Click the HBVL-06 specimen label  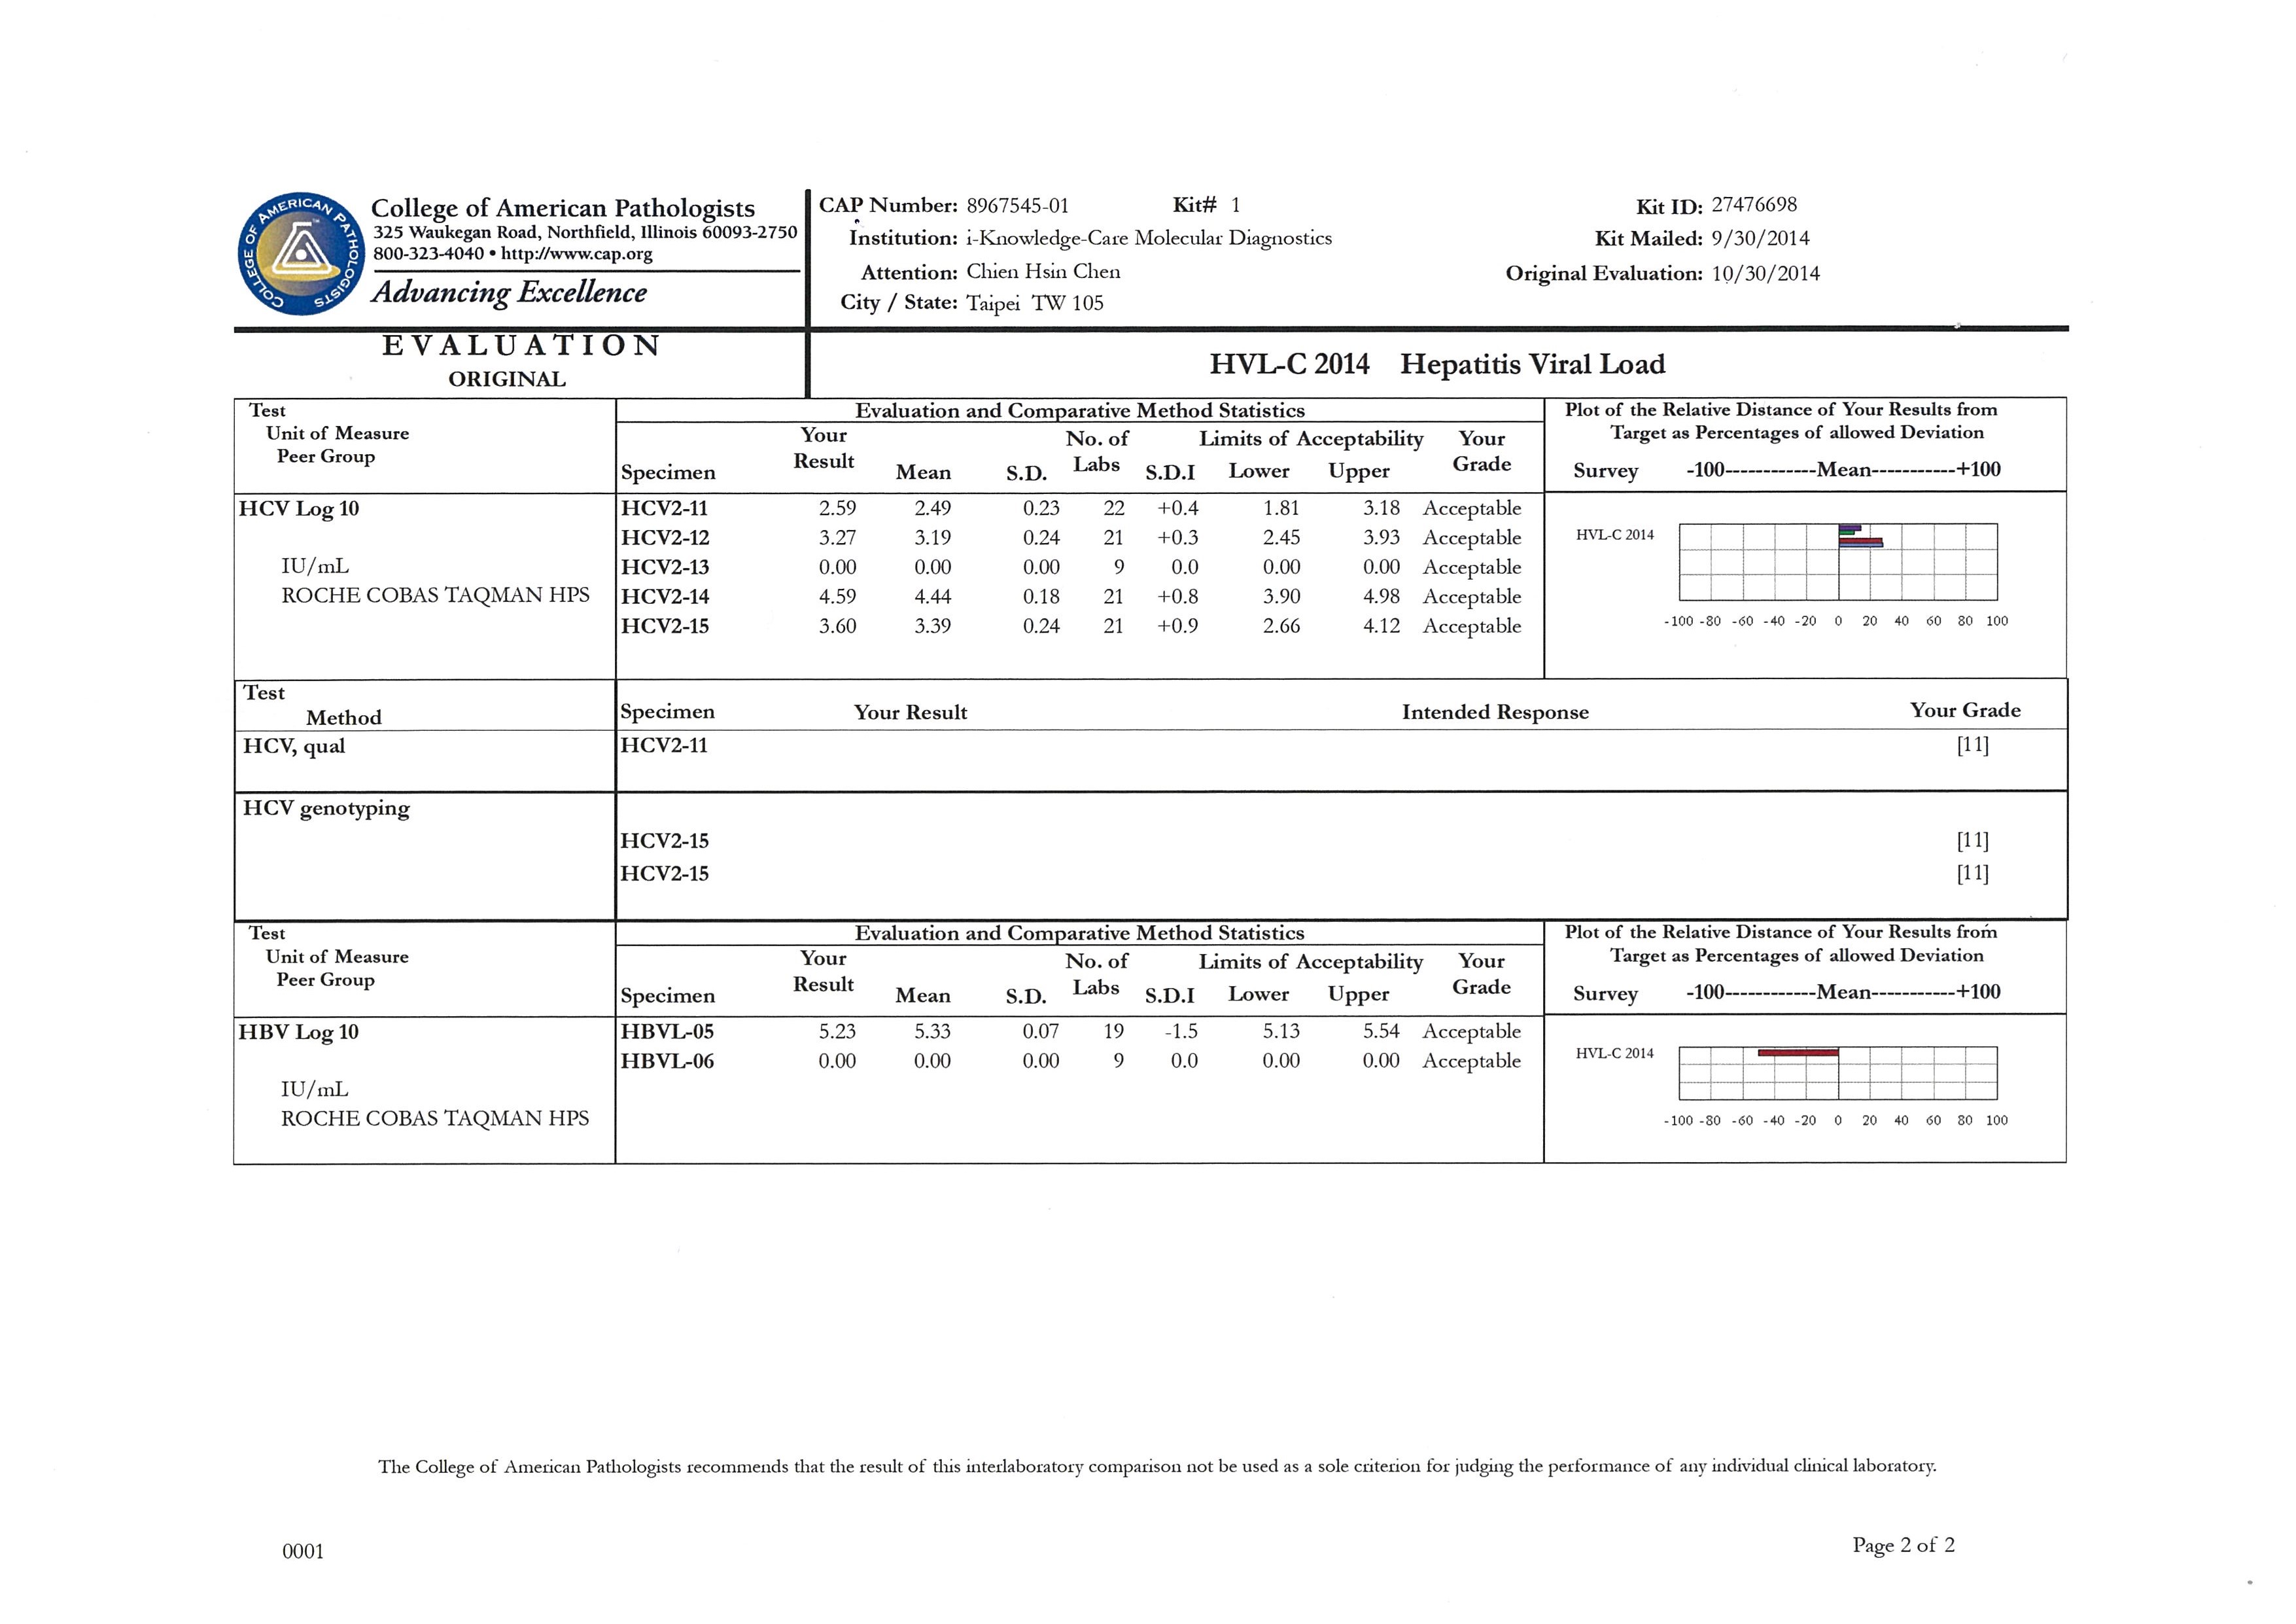(666, 1061)
